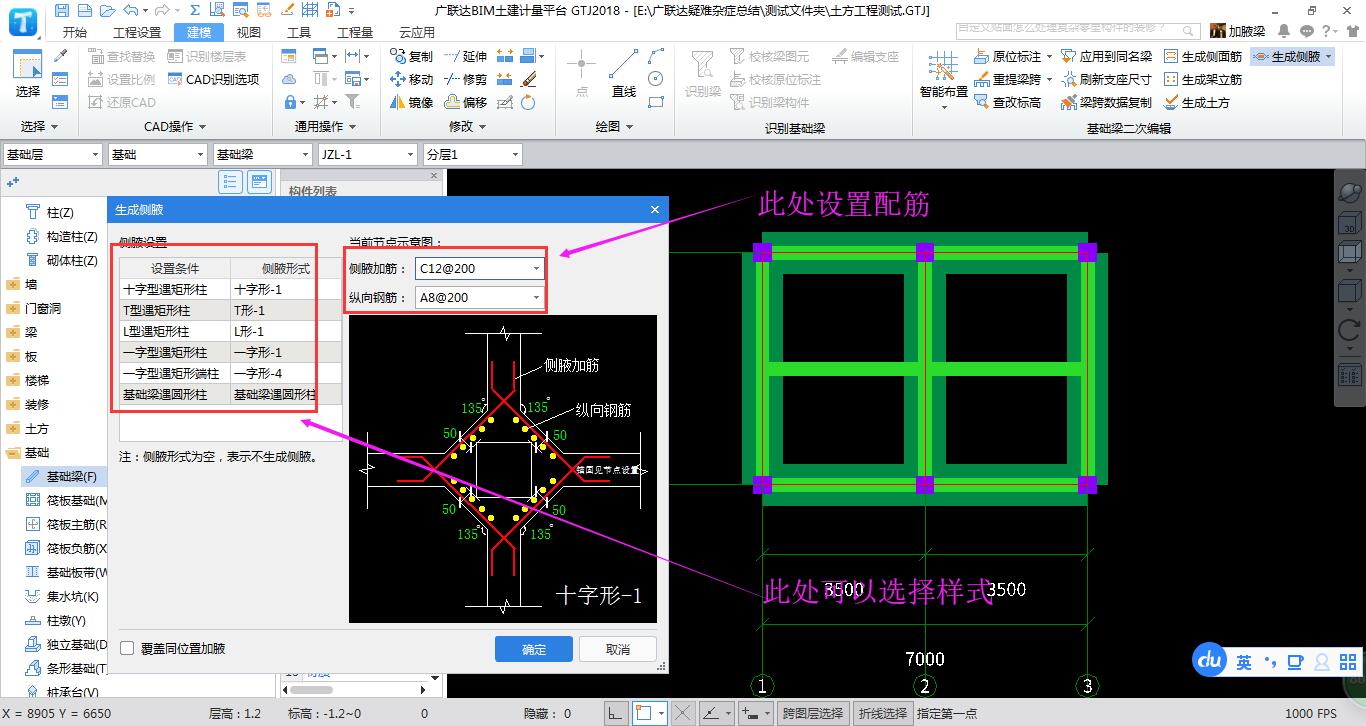
Task: Select the circle drawing tool icon
Action: tap(656, 79)
